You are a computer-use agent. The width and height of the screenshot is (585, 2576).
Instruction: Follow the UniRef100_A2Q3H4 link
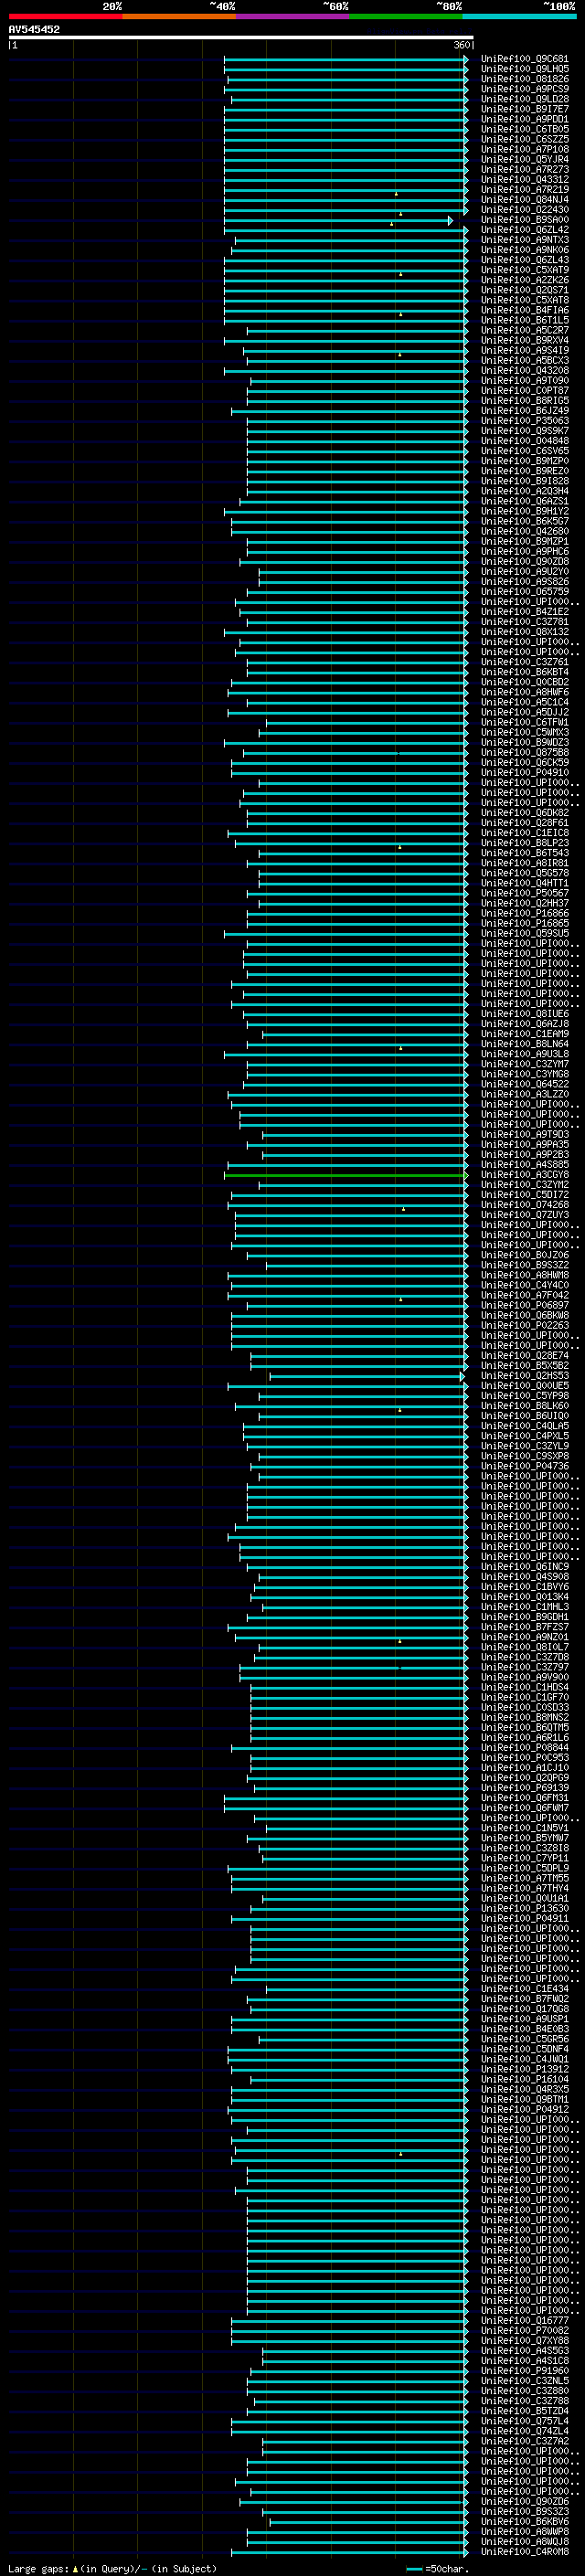pyautogui.click(x=524, y=491)
